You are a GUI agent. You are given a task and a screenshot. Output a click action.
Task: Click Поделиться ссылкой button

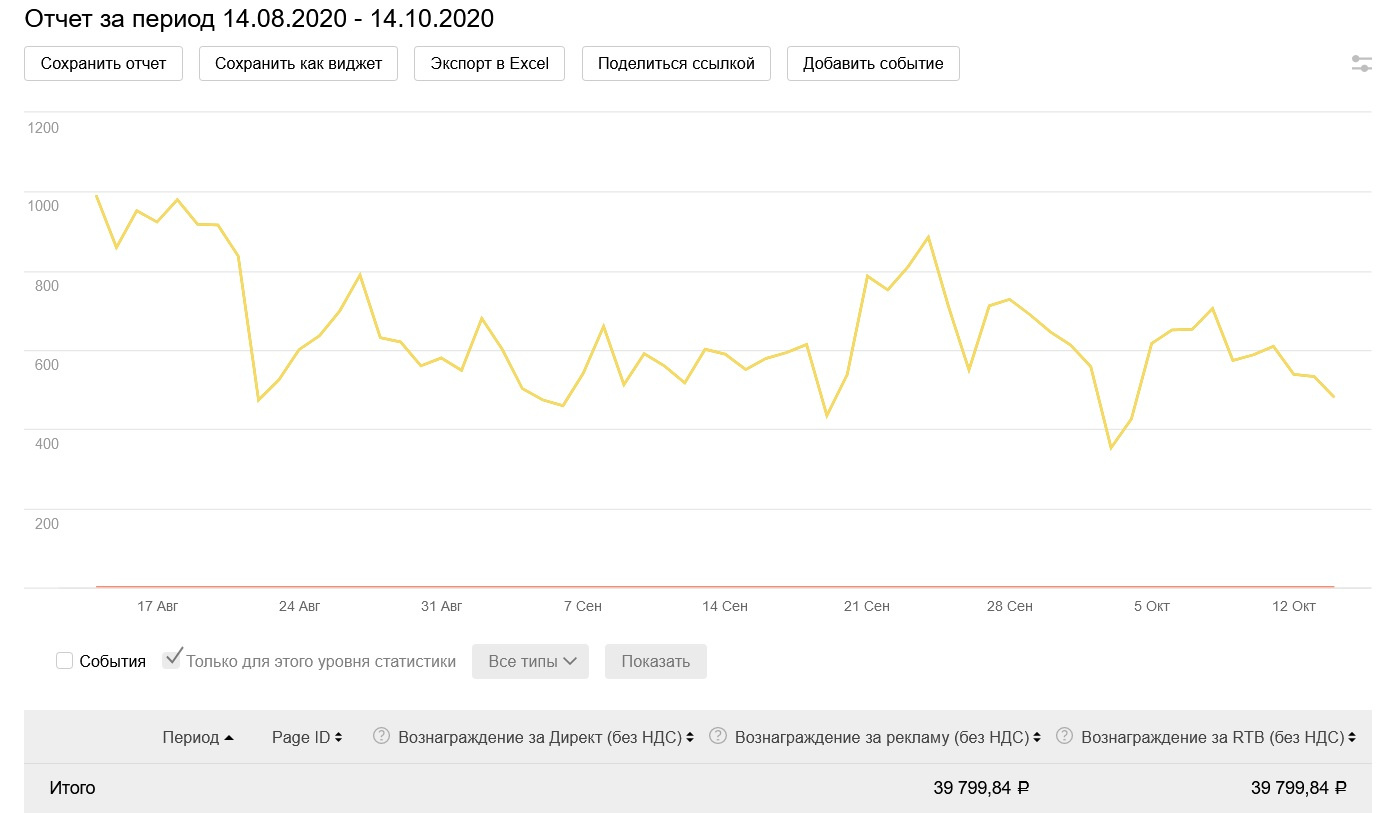tap(676, 64)
